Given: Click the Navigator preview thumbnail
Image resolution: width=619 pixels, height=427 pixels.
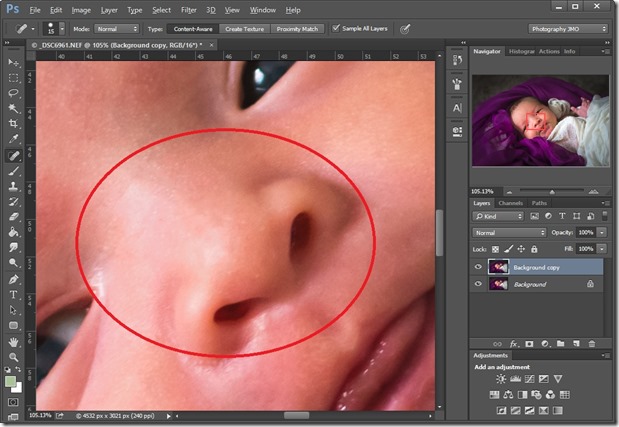Looking at the screenshot, I should (x=540, y=120).
